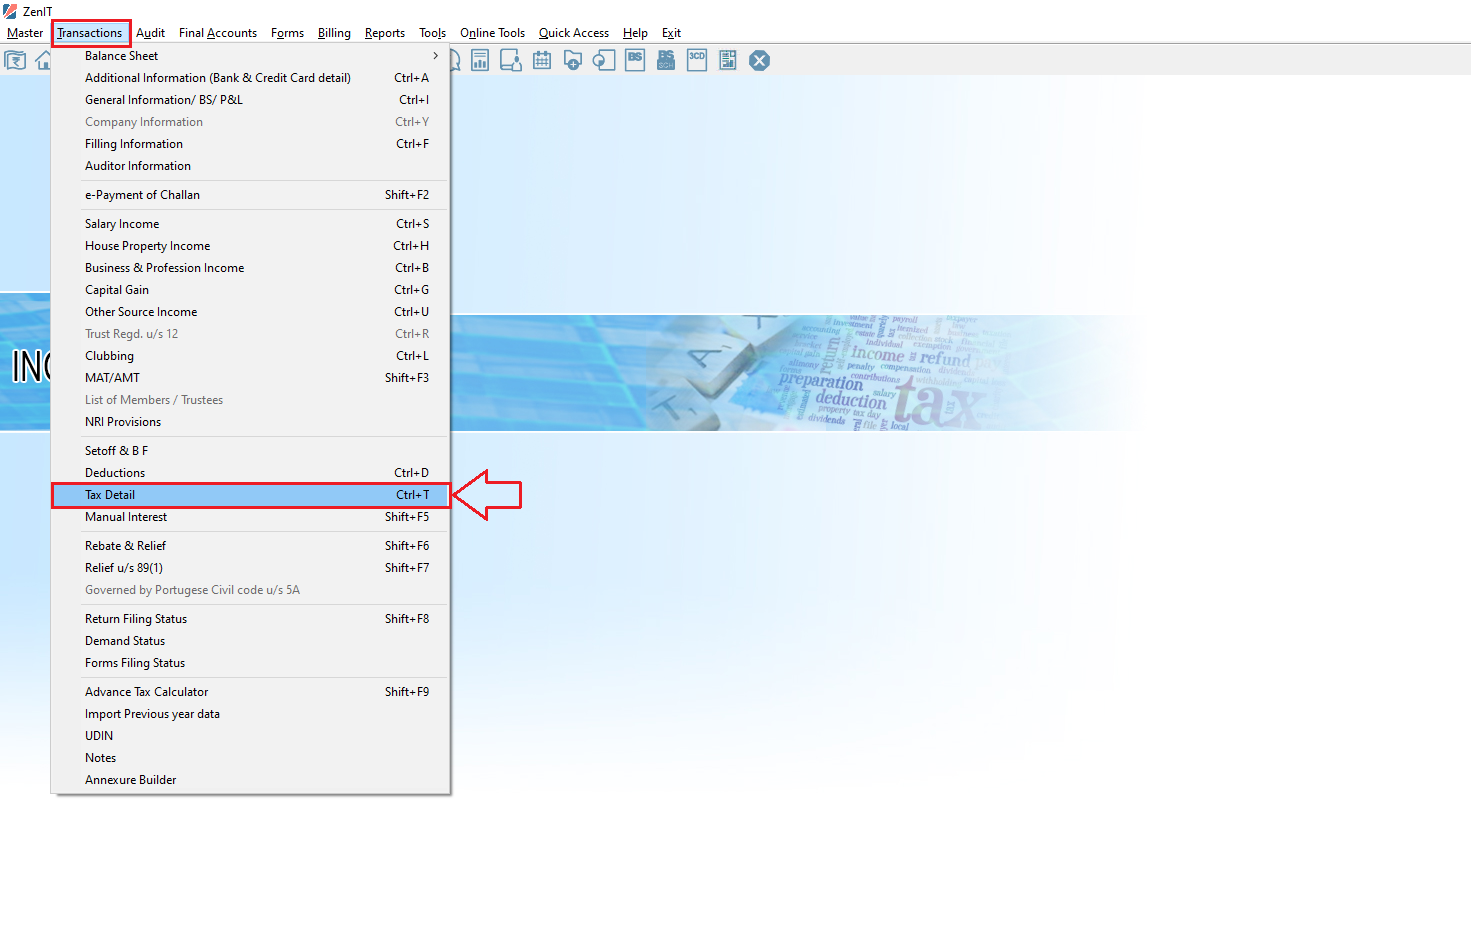Select UDIN menu entry
Image resolution: width=1471 pixels, height=944 pixels.
click(x=250, y=736)
